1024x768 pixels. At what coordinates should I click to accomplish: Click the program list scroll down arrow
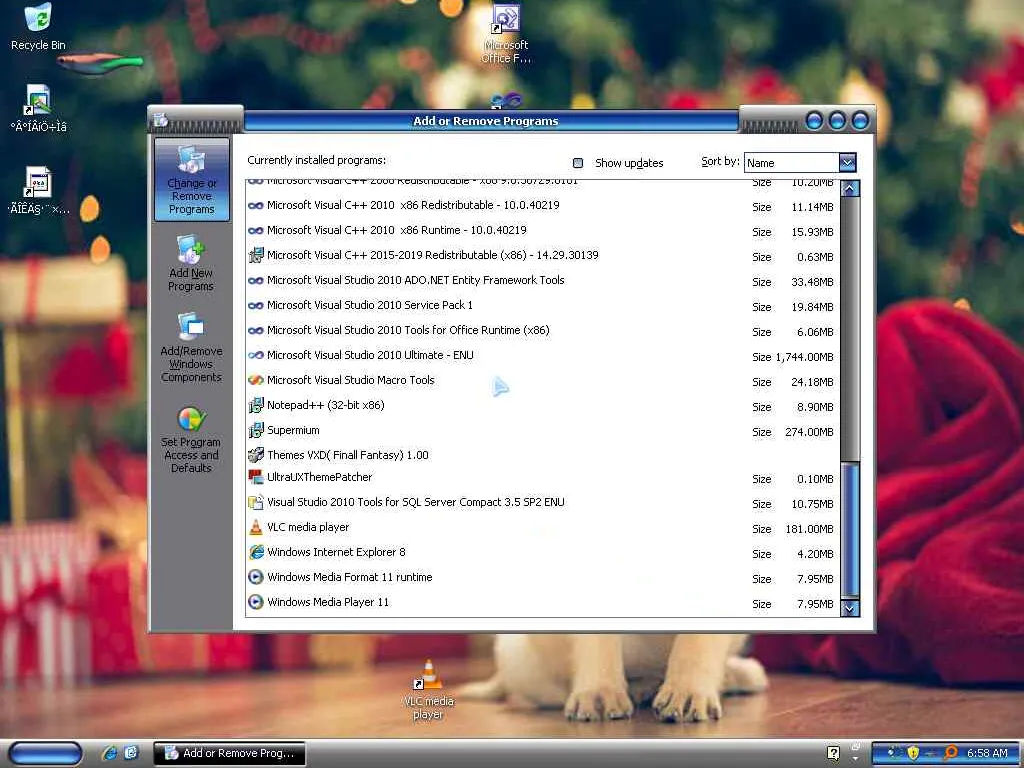click(x=850, y=608)
